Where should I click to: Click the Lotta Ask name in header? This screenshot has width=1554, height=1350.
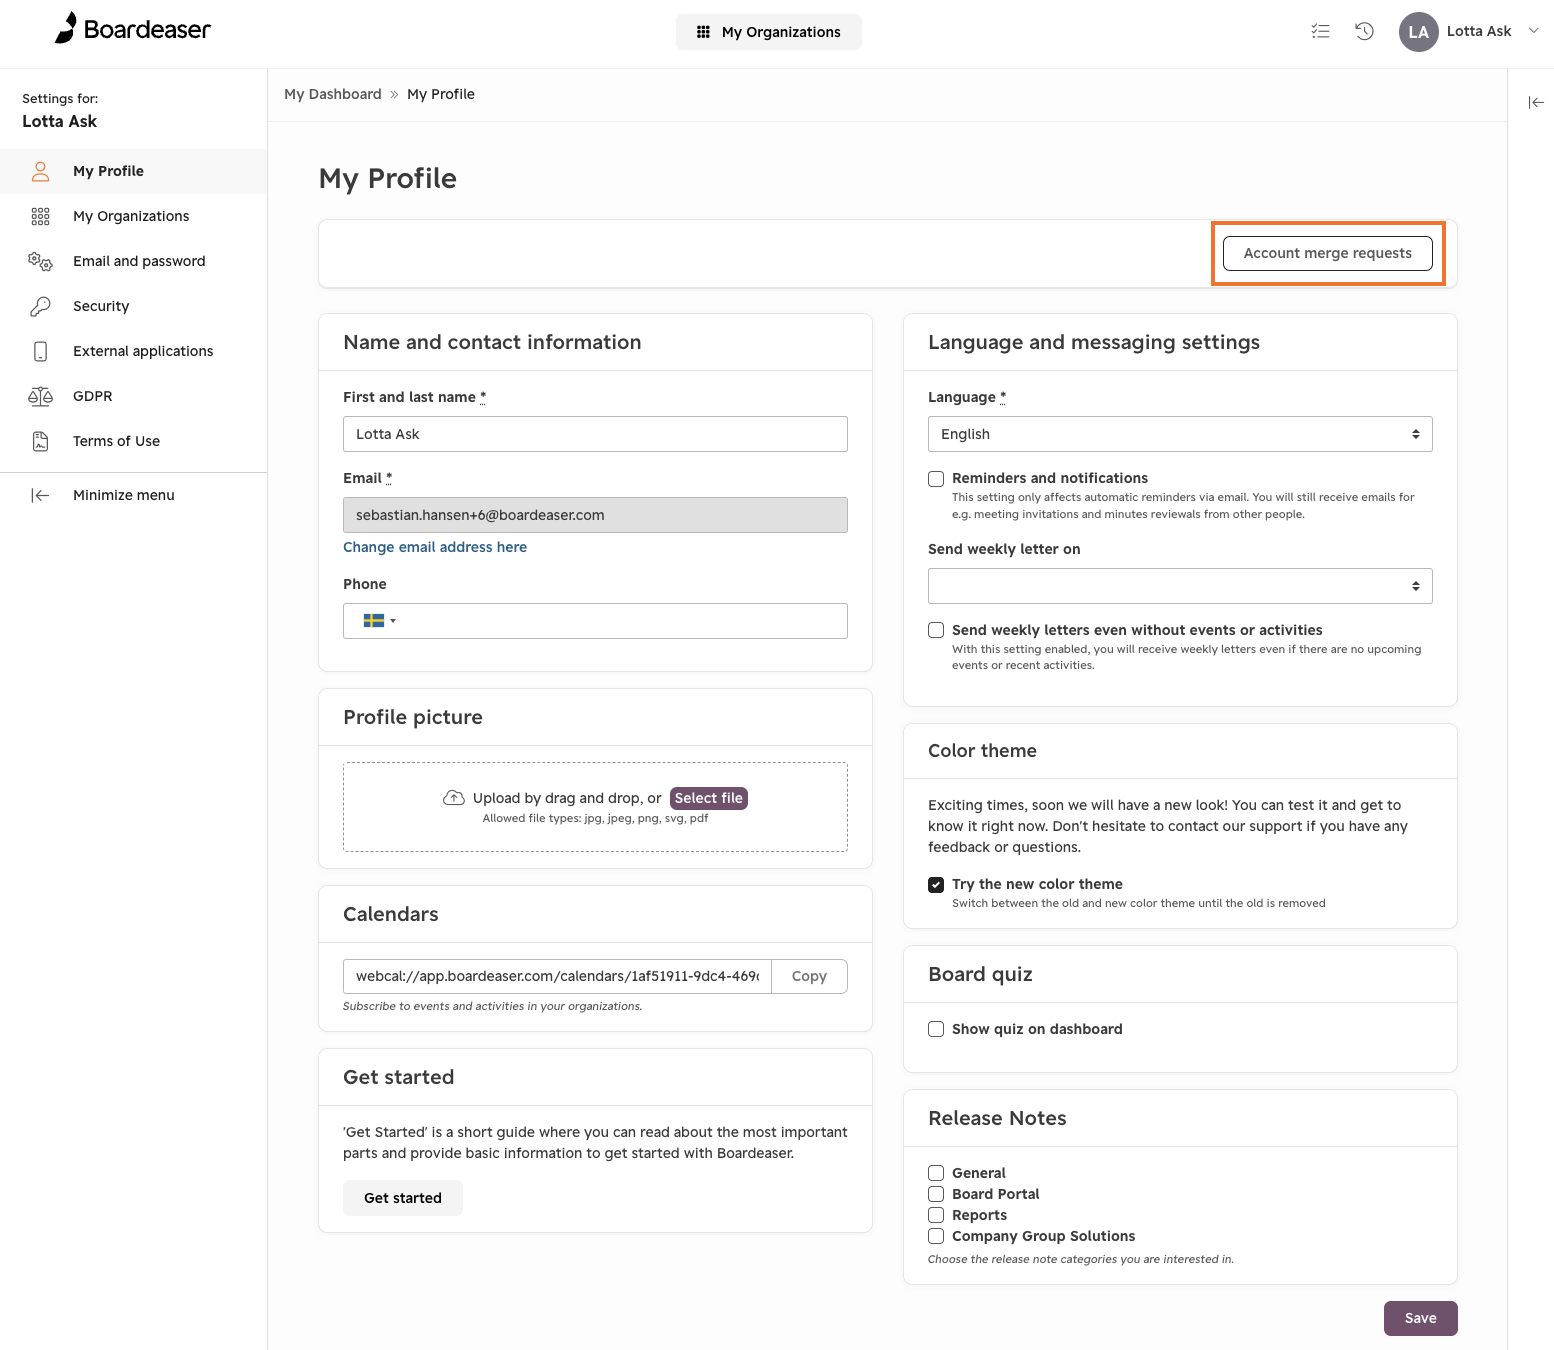pyautogui.click(x=1479, y=31)
